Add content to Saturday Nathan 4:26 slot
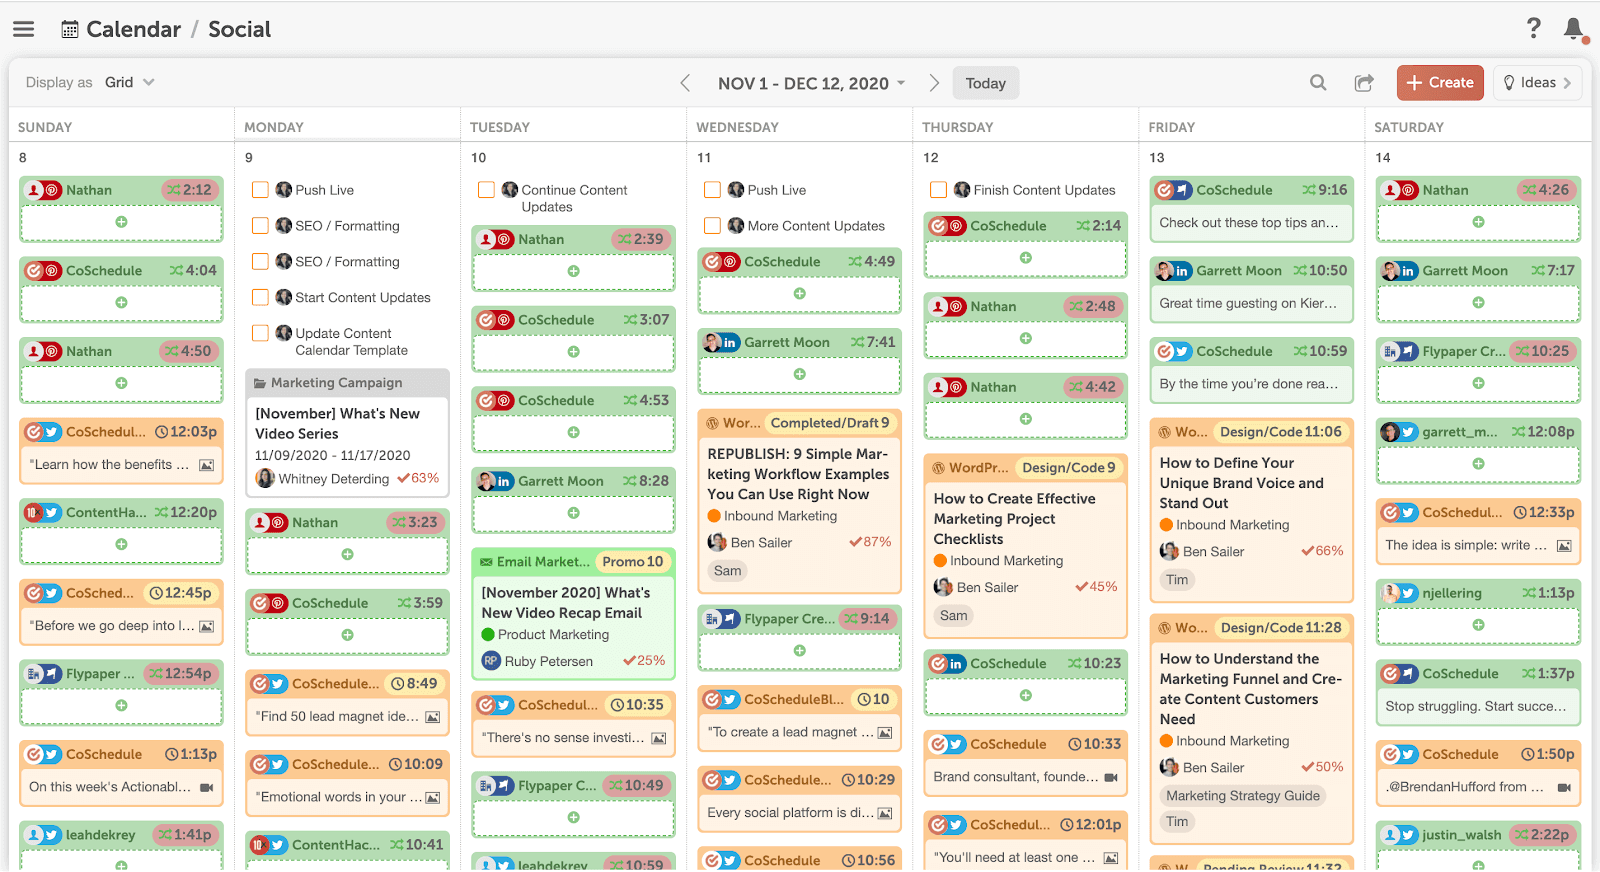Screen dimensions: 1600x872 click(x=1478, y=222)
